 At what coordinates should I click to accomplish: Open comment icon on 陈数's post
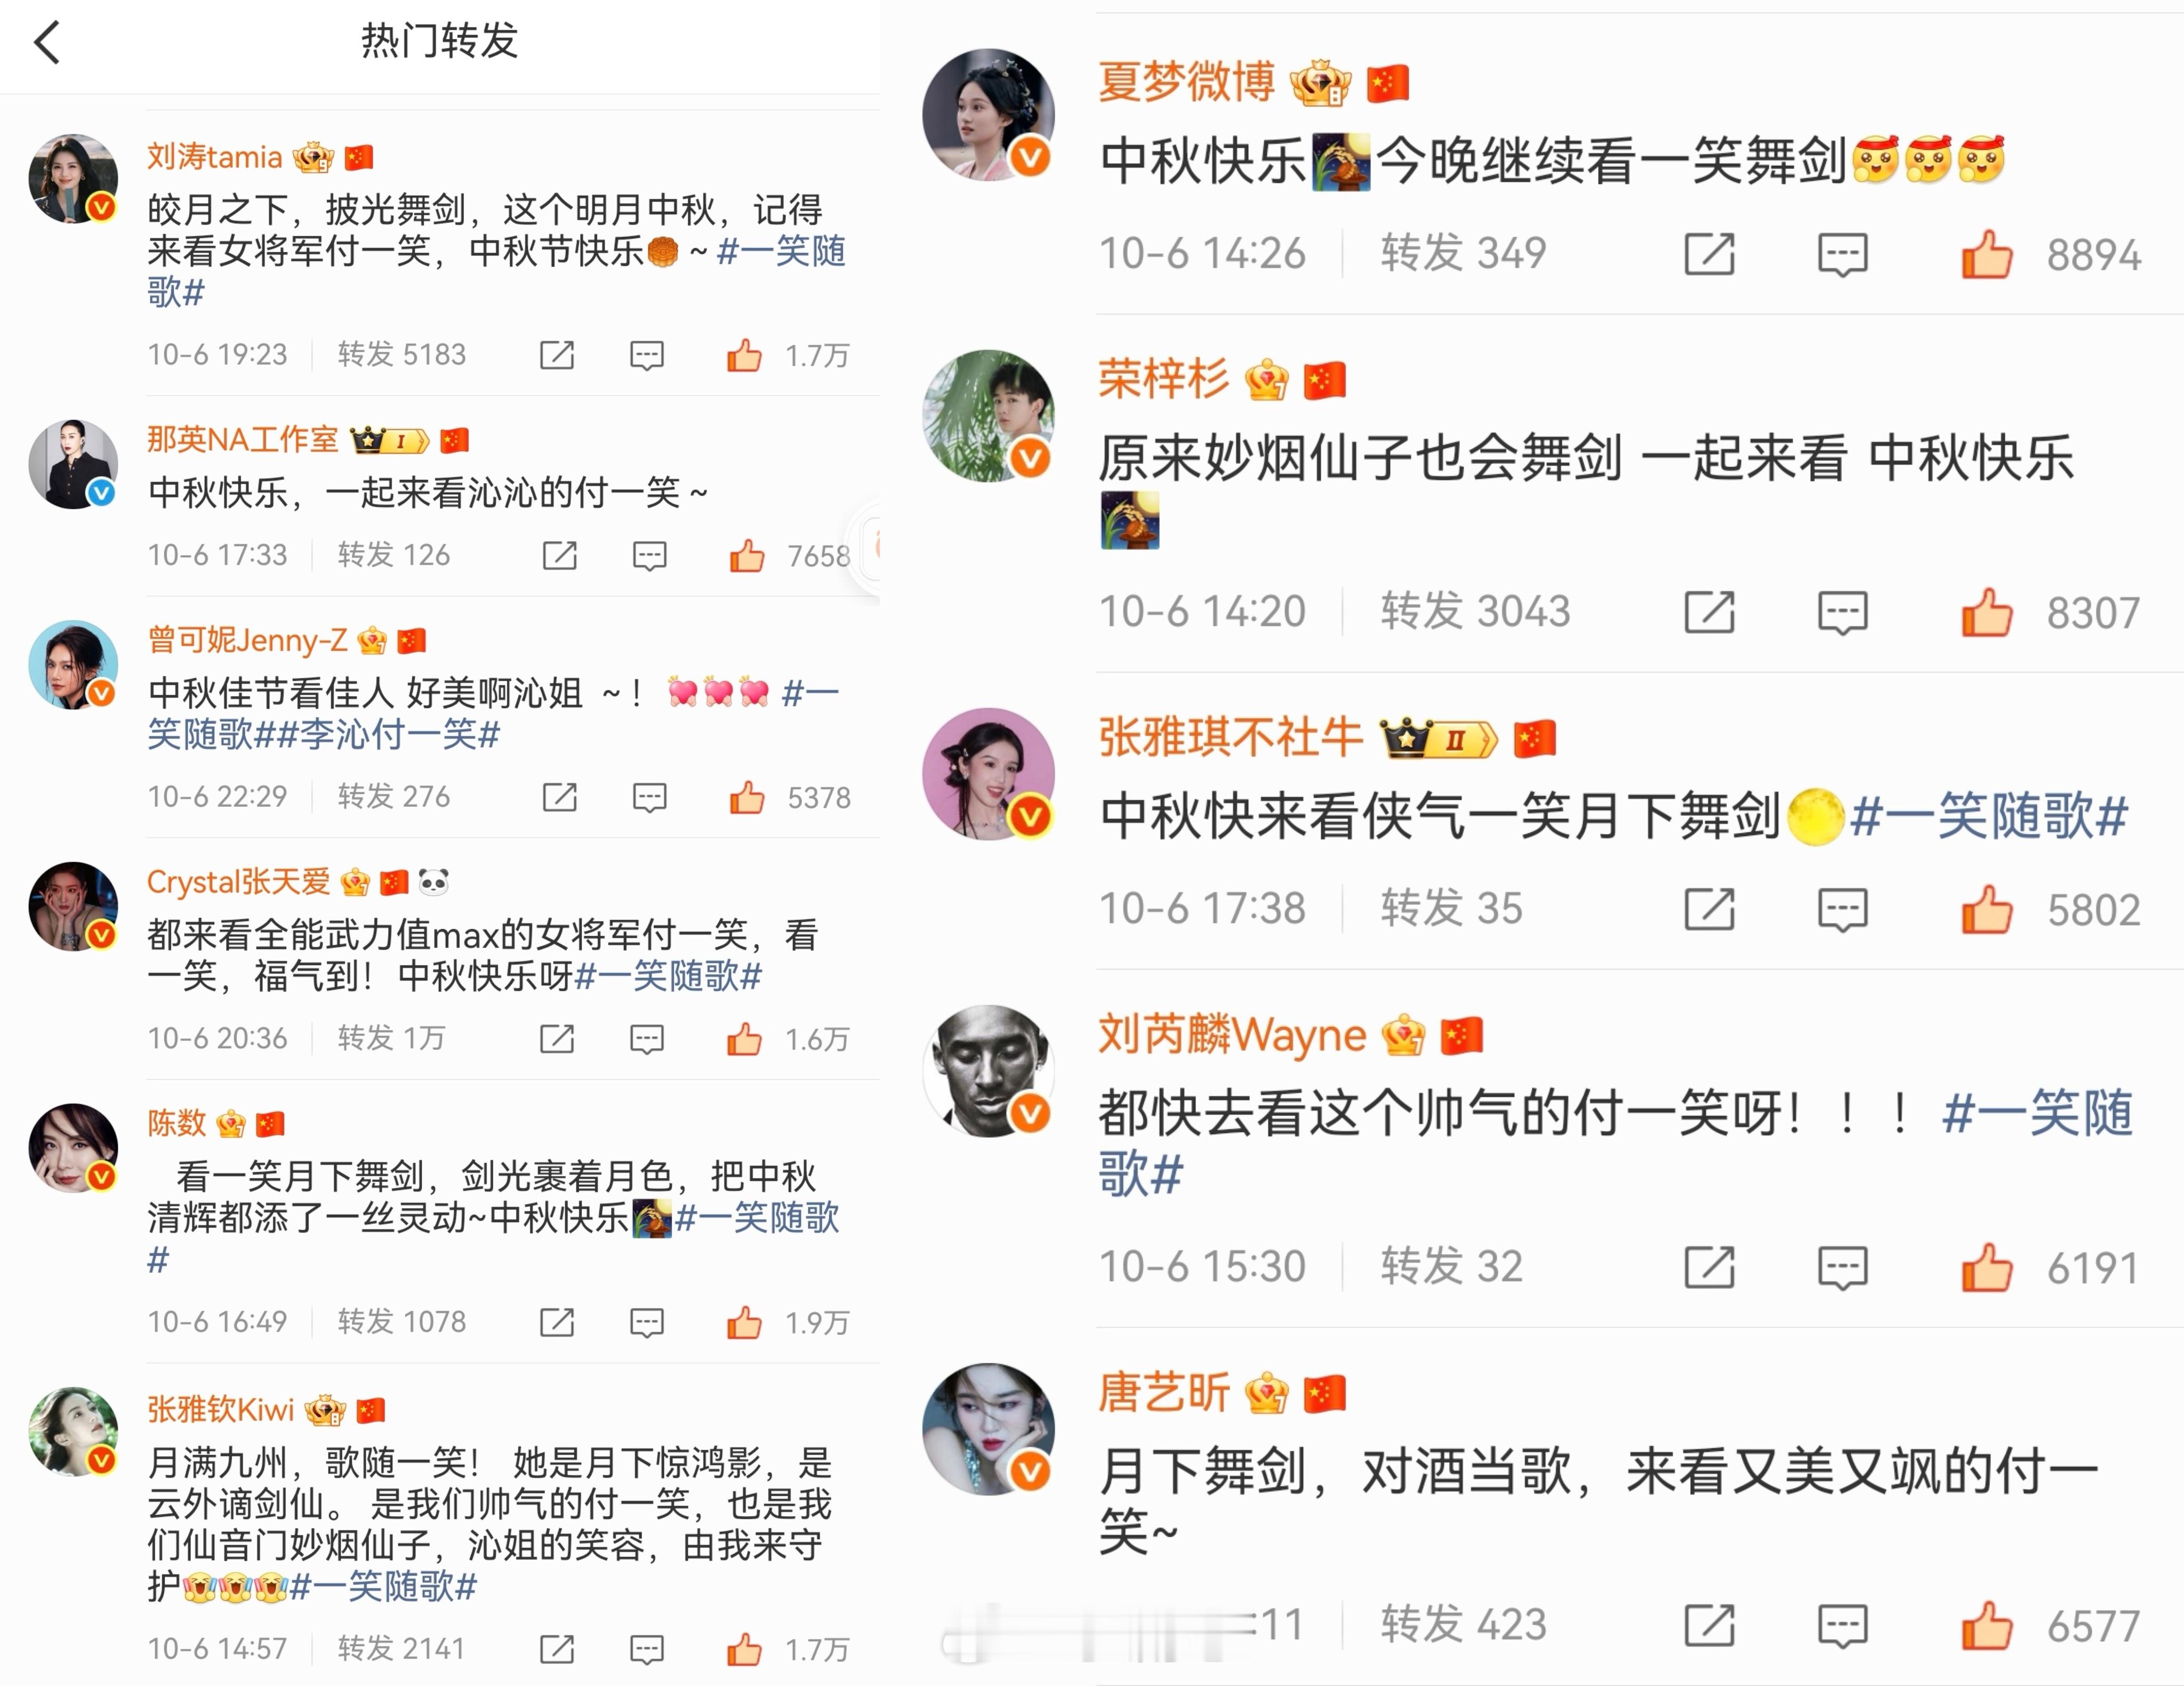647,1322
